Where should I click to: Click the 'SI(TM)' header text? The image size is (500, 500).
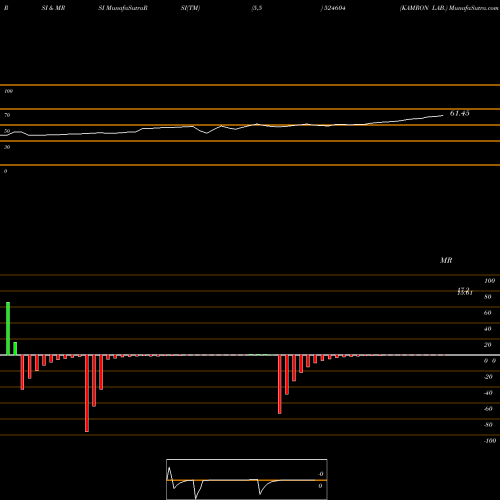[x=190, y=8]
